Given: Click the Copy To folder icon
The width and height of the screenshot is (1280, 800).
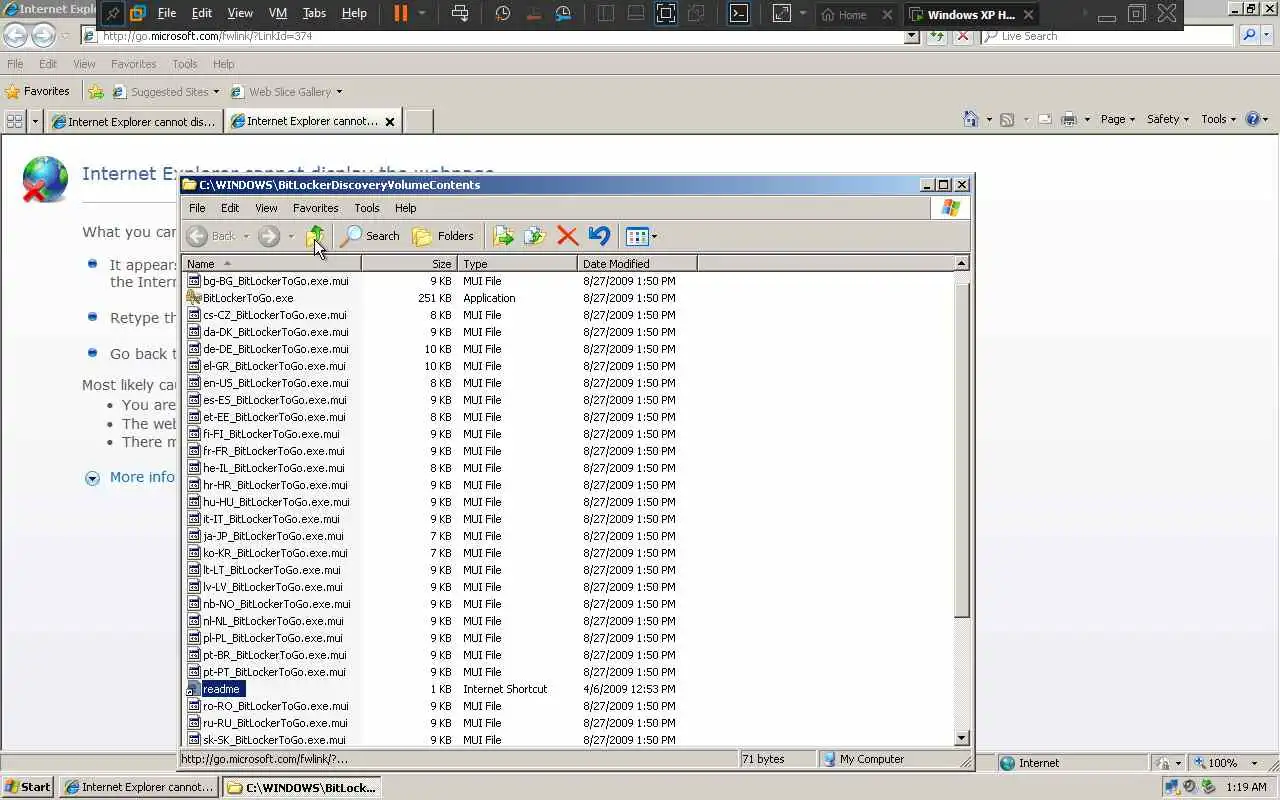Looking at the screenshot, I should [x=535, y=236].
